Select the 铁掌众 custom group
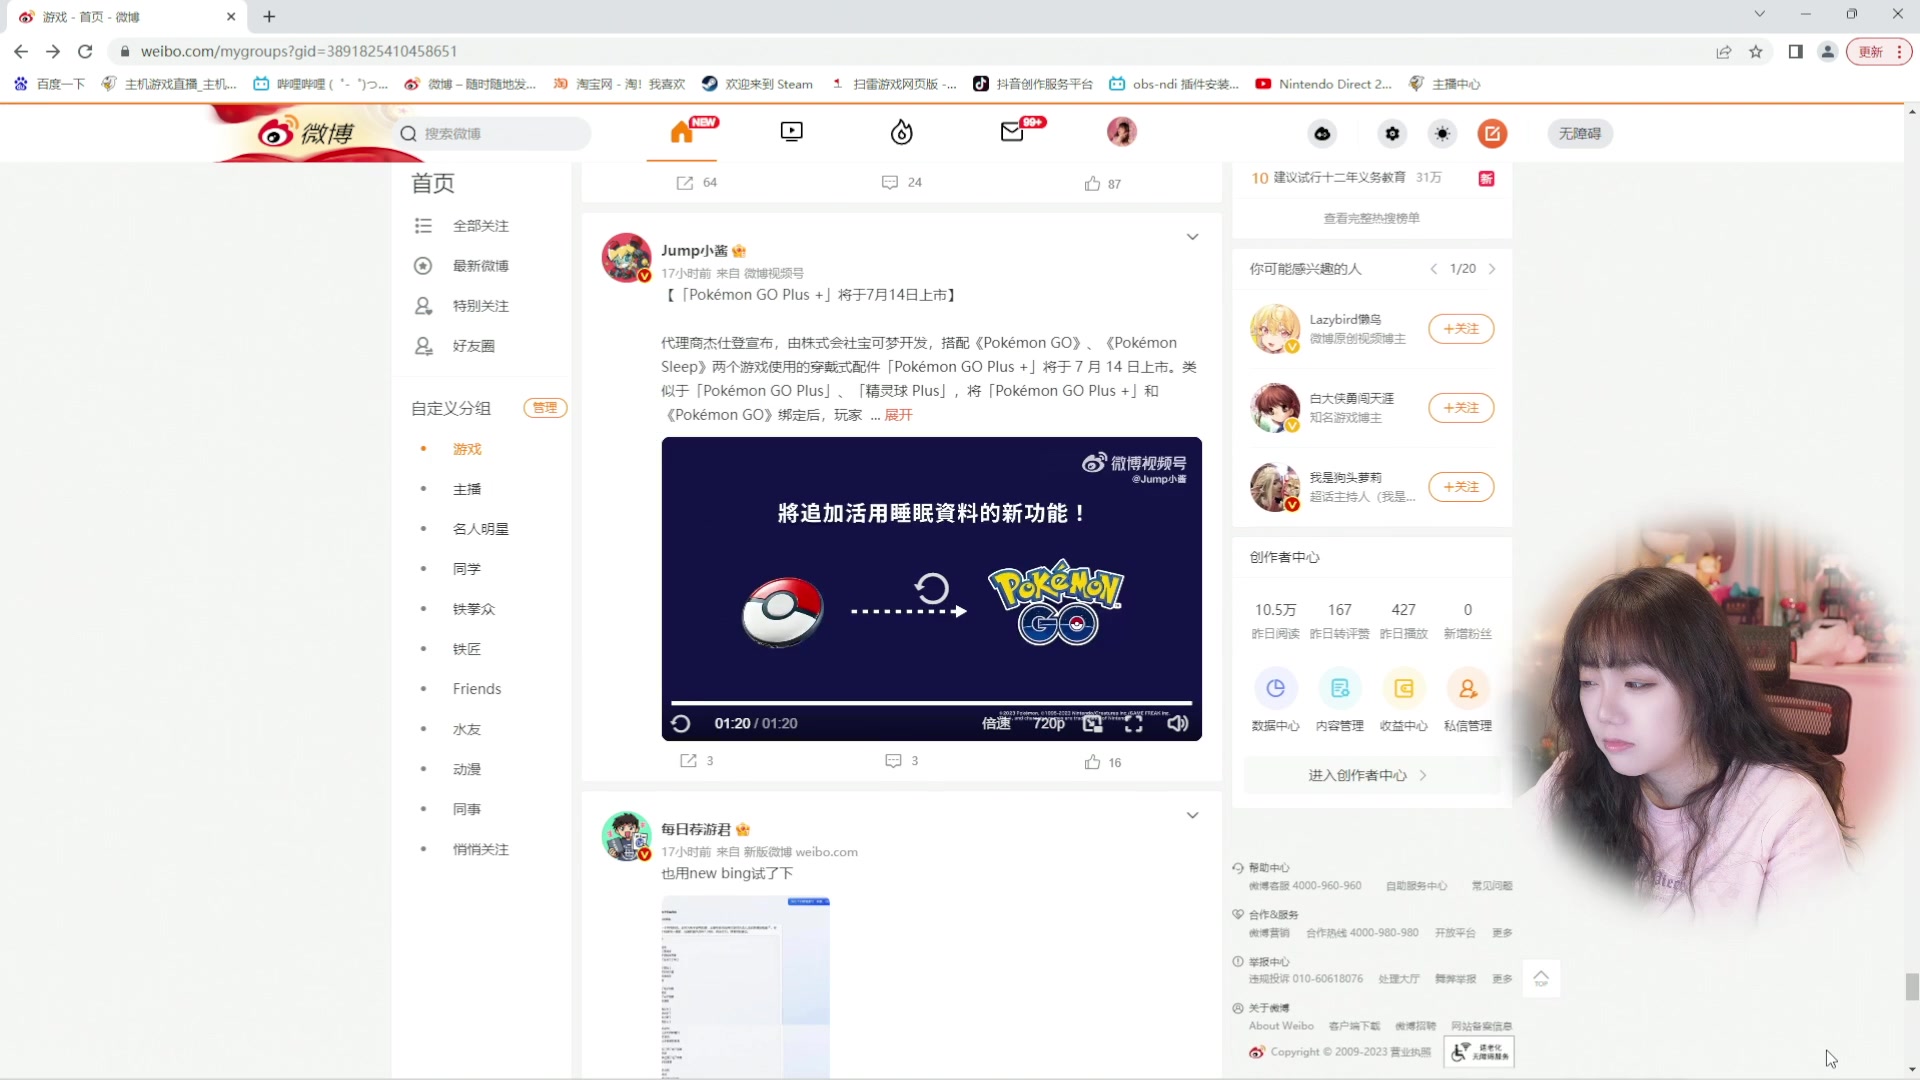1920x1080 pixels. pos(474,609)
